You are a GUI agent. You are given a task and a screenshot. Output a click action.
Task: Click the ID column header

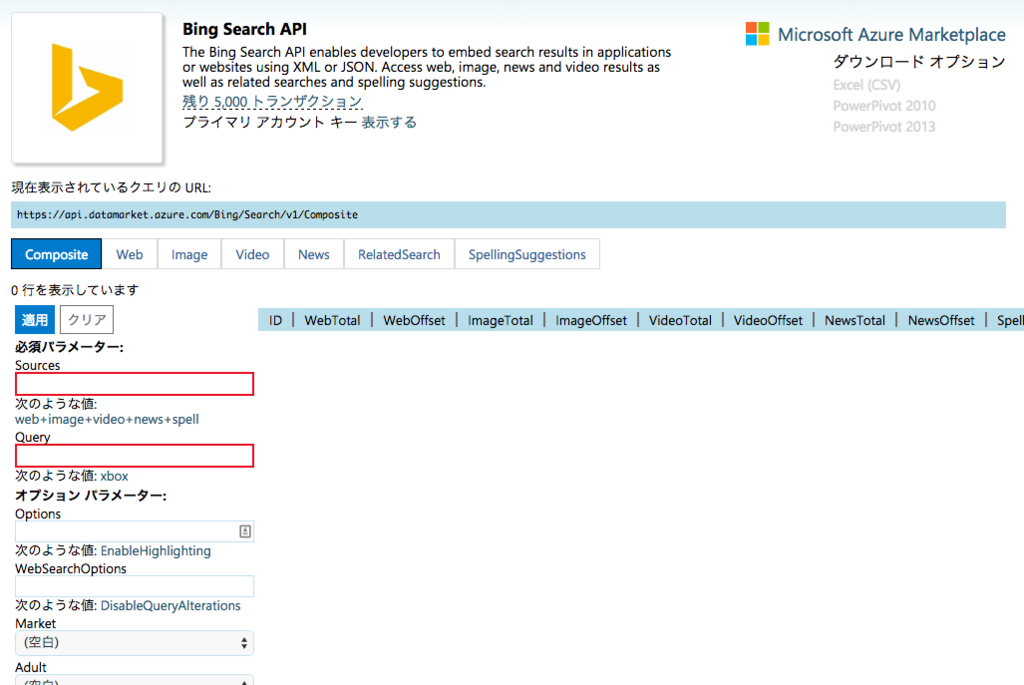point(276,320)
